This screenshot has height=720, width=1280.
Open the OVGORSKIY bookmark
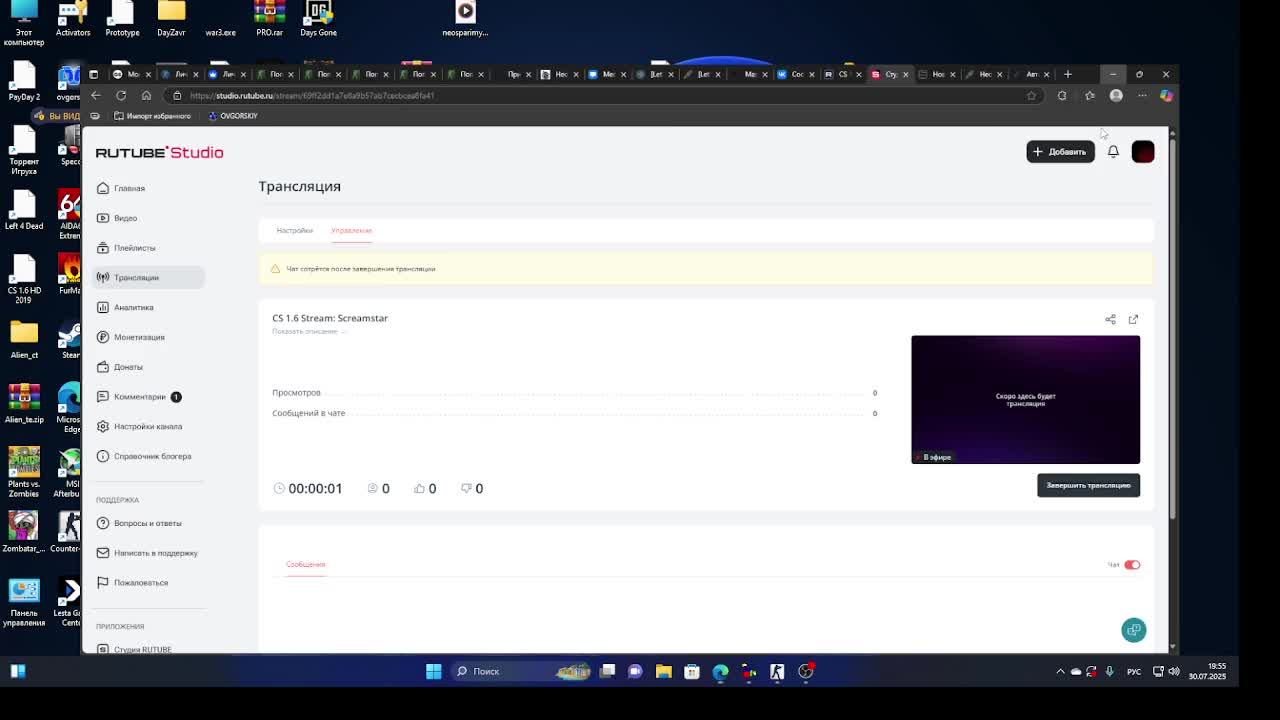(232, 116)
